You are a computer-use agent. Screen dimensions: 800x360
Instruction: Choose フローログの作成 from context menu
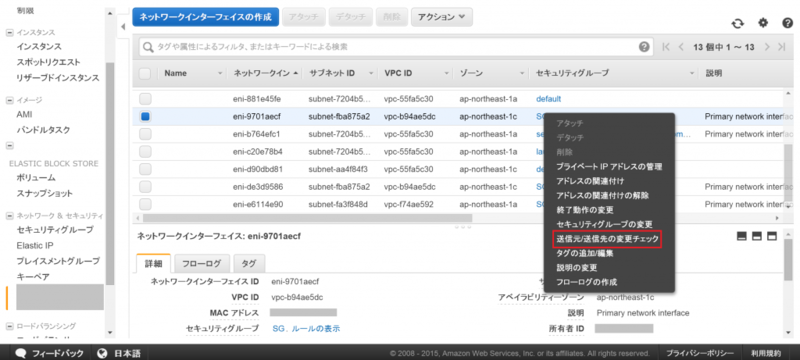coord(587,281)
